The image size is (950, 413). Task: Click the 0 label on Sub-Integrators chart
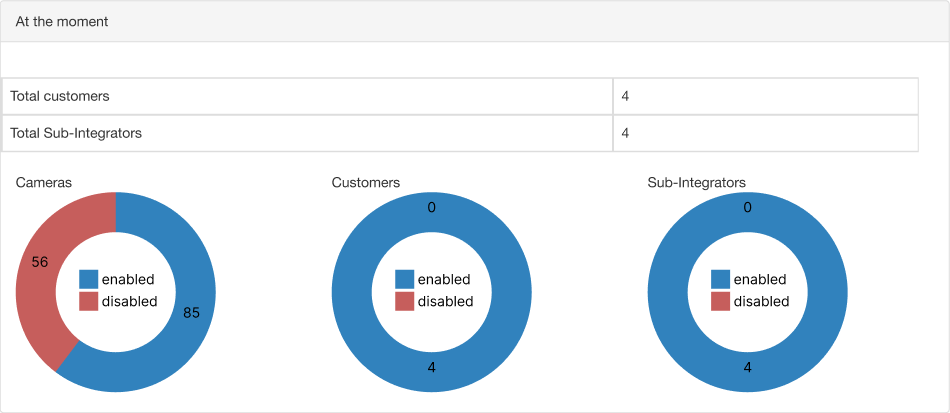pos(748,208)
